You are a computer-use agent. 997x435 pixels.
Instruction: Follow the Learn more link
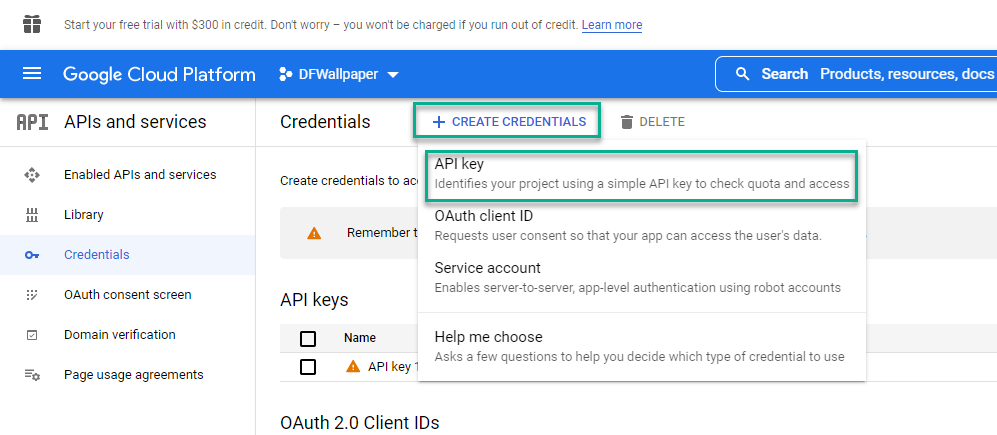(612, 25)
